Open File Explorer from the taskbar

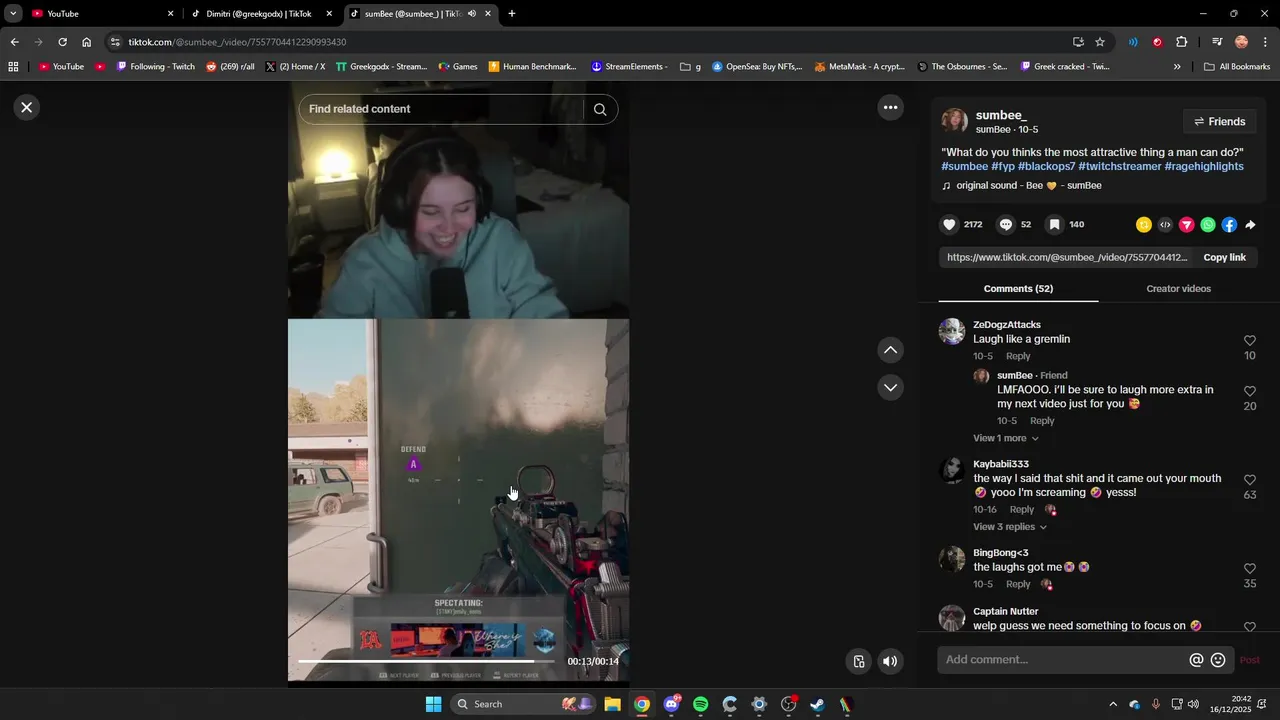click(x=613, y=704)
